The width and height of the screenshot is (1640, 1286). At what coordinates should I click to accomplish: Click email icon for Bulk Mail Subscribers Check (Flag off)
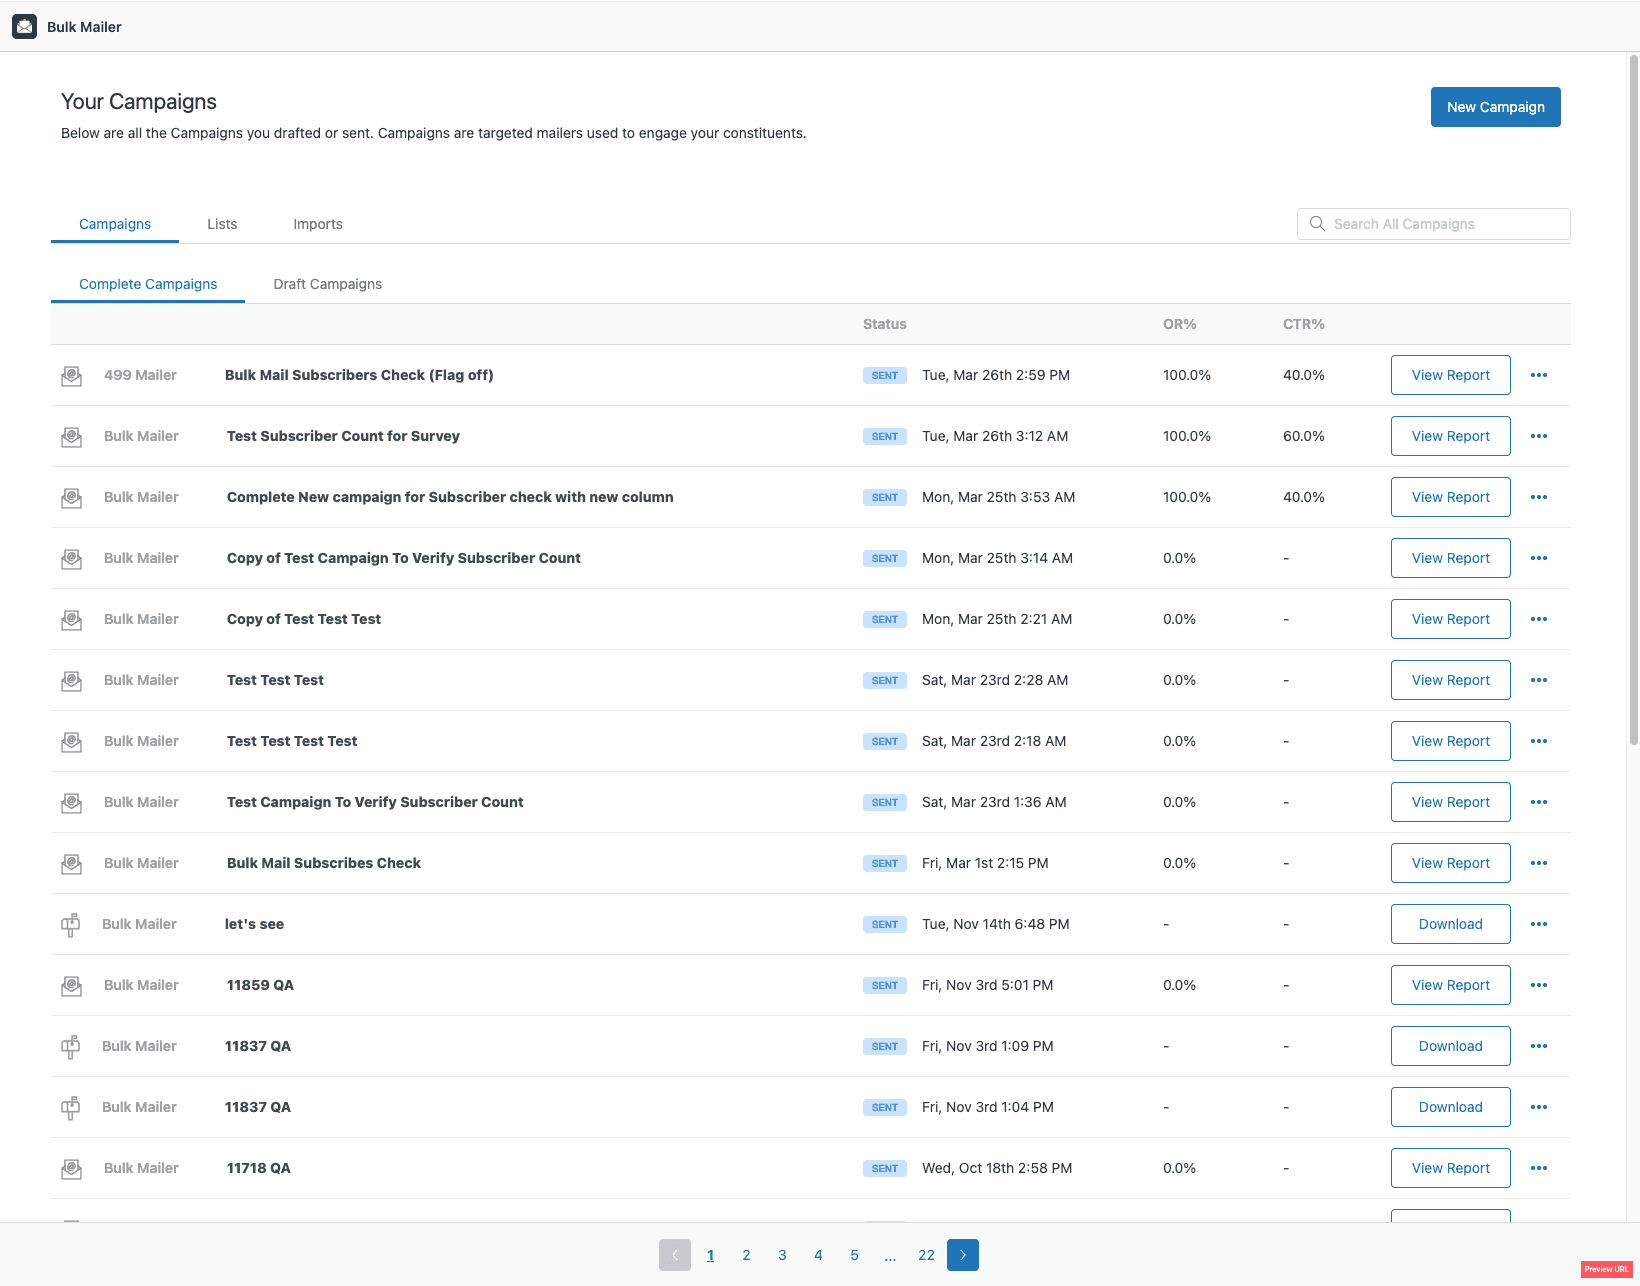[72, 376]
